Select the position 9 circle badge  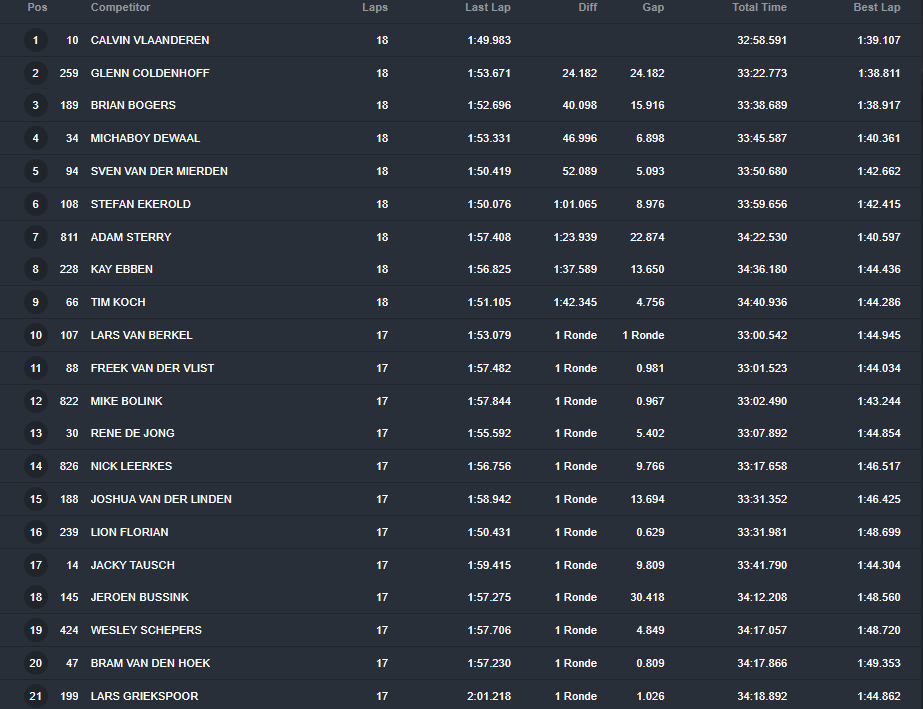pyautogui.click(x=36, y=303)
